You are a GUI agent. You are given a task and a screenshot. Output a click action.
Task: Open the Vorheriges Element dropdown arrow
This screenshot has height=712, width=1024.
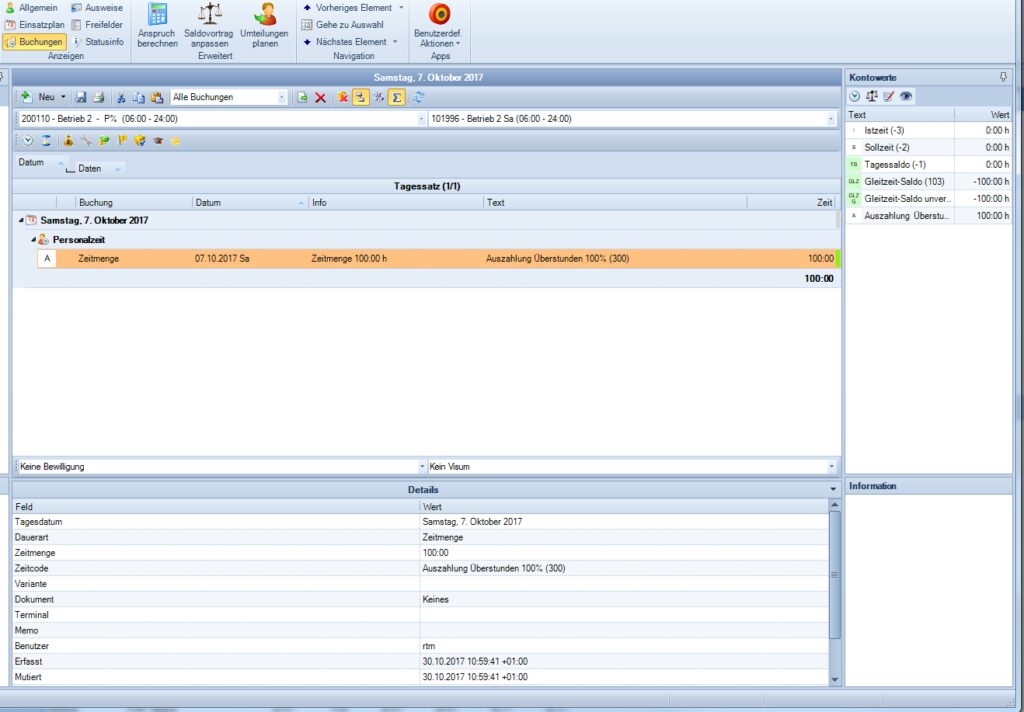pos(401,8)
